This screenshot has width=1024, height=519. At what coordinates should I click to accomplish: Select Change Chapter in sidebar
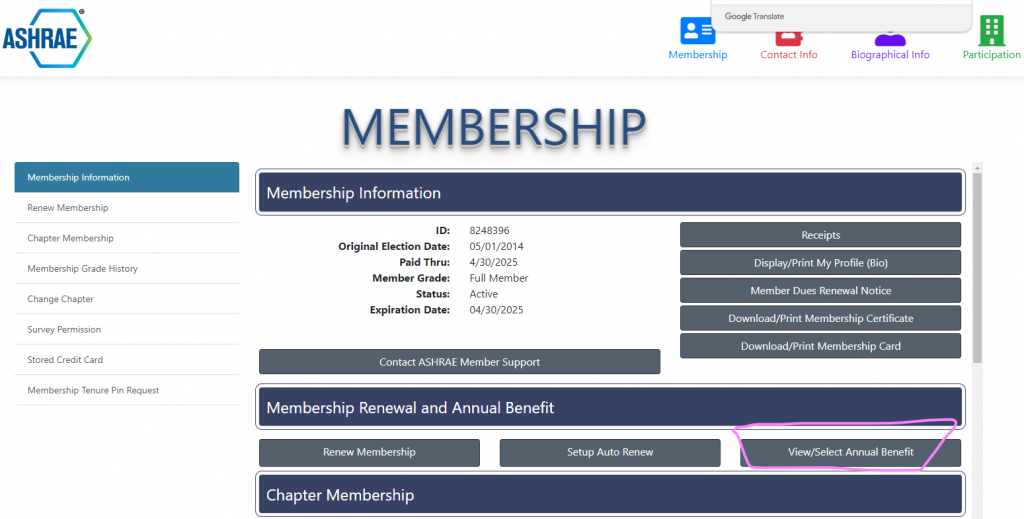(61, 299)
